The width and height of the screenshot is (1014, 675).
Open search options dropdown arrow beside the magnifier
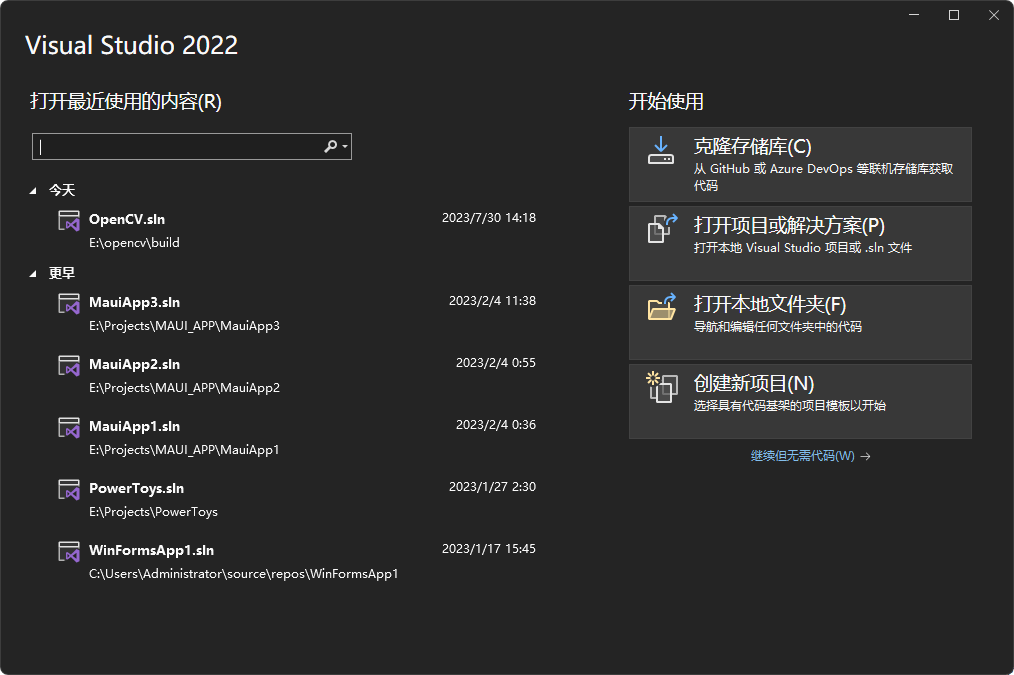(345, 147)
